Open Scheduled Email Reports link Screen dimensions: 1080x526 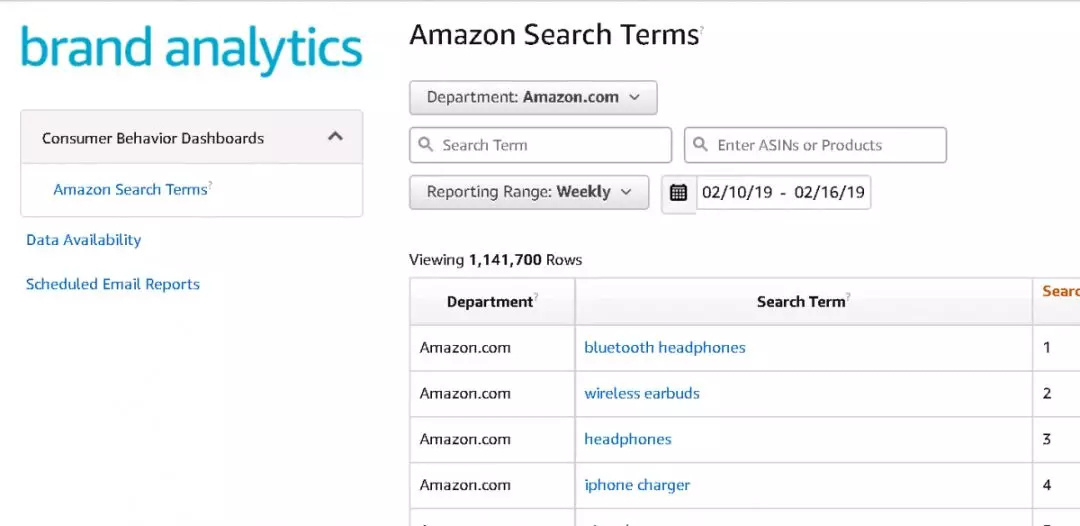(113, 284)
